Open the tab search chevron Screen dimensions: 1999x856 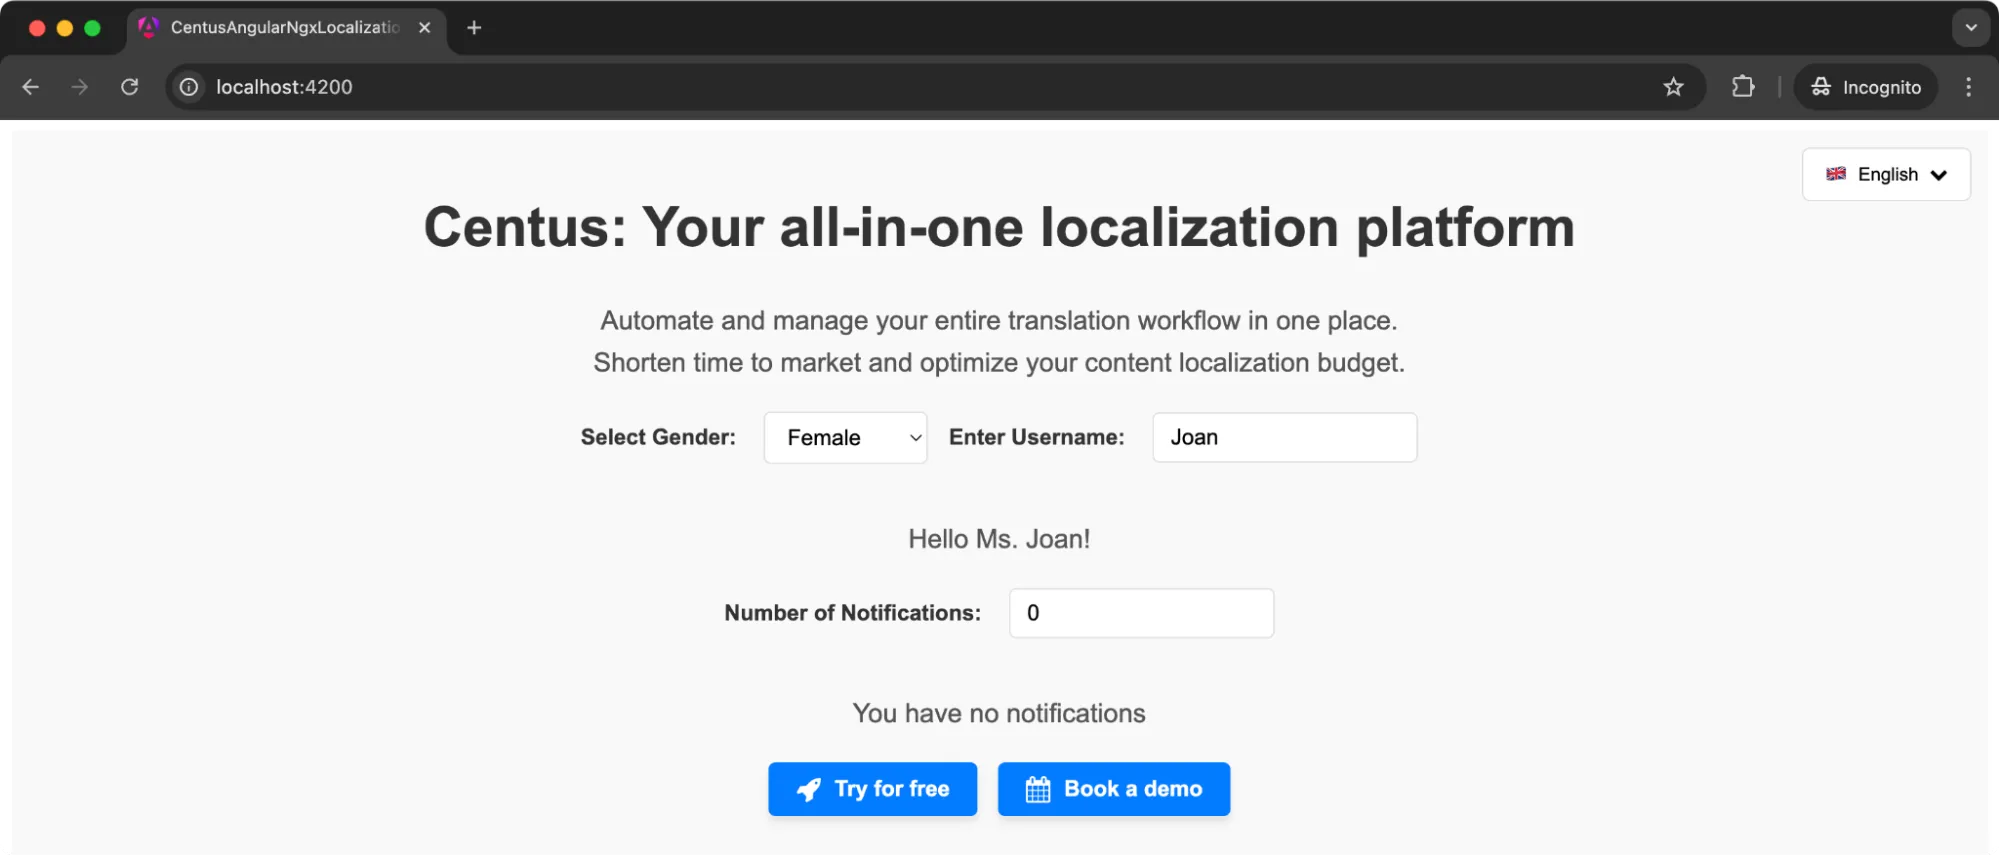[1971, 28]
